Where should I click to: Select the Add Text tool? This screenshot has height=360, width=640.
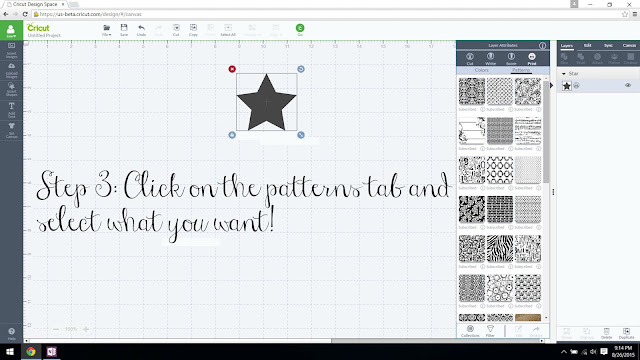[11, 110]
